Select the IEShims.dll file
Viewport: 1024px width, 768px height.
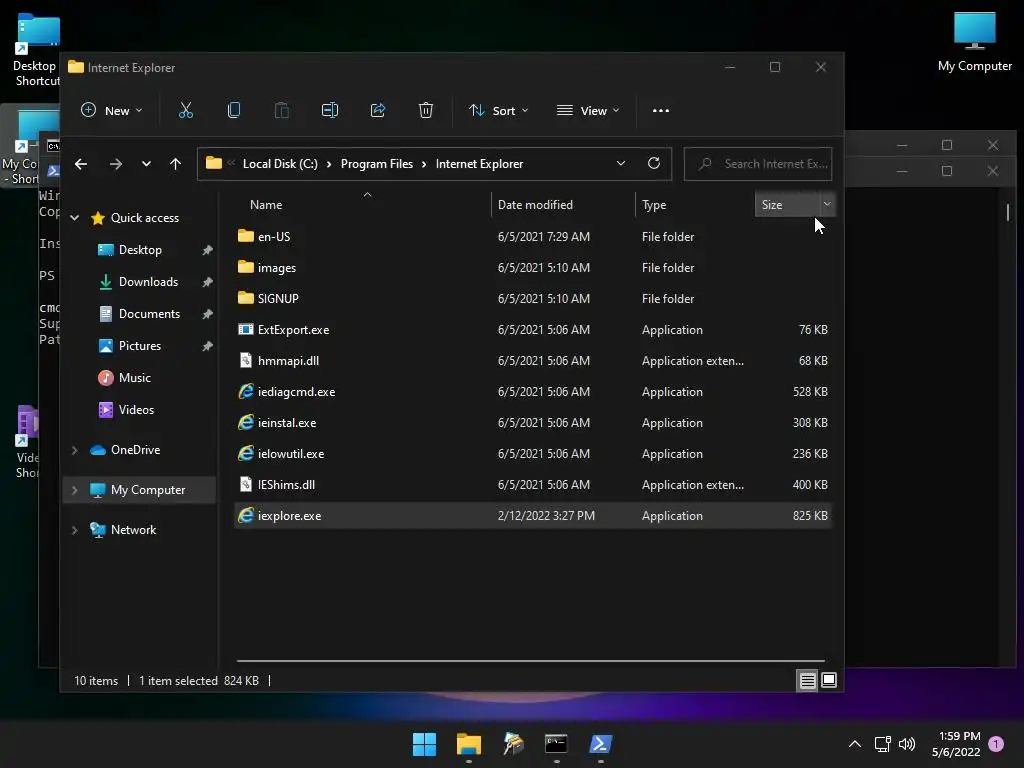[x=286, y=485]
